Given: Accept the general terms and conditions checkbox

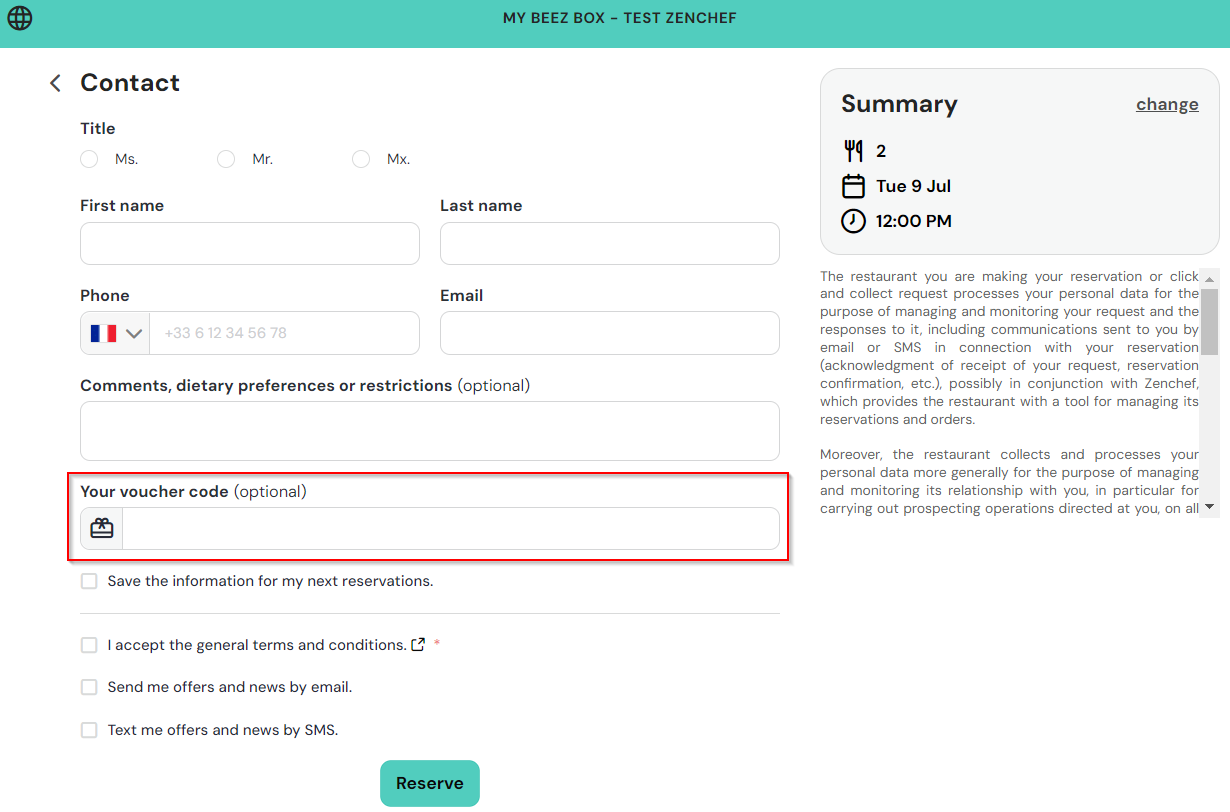Looking at the screenshot, I should pos(89,645).
